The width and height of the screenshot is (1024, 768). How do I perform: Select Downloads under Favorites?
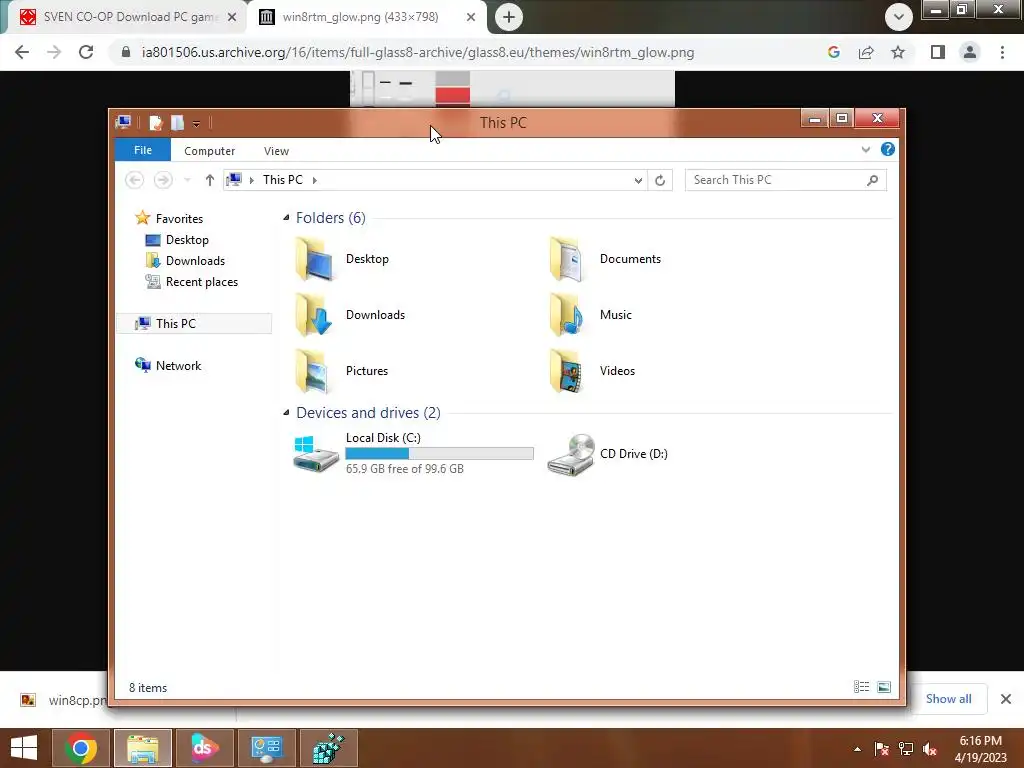click(x=194, y=261)
